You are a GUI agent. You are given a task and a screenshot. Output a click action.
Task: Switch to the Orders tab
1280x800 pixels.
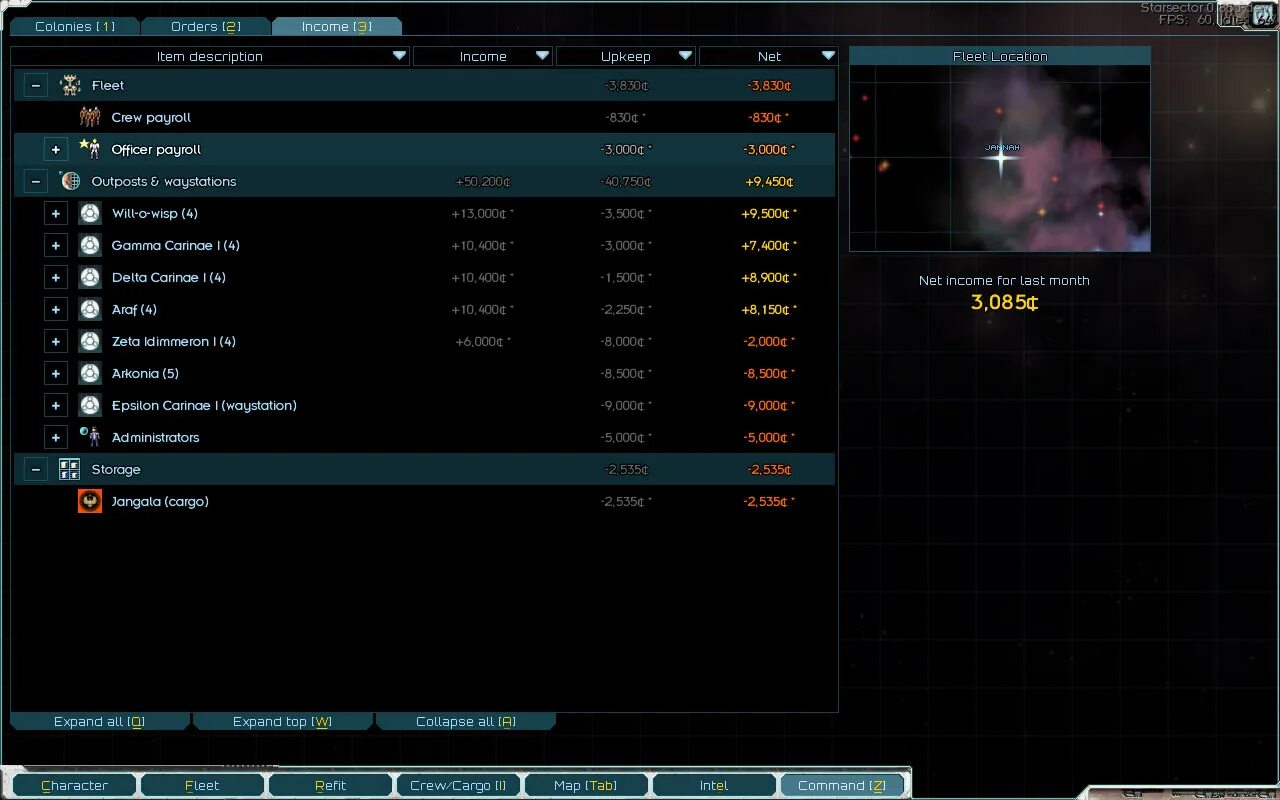coord(205,26)
